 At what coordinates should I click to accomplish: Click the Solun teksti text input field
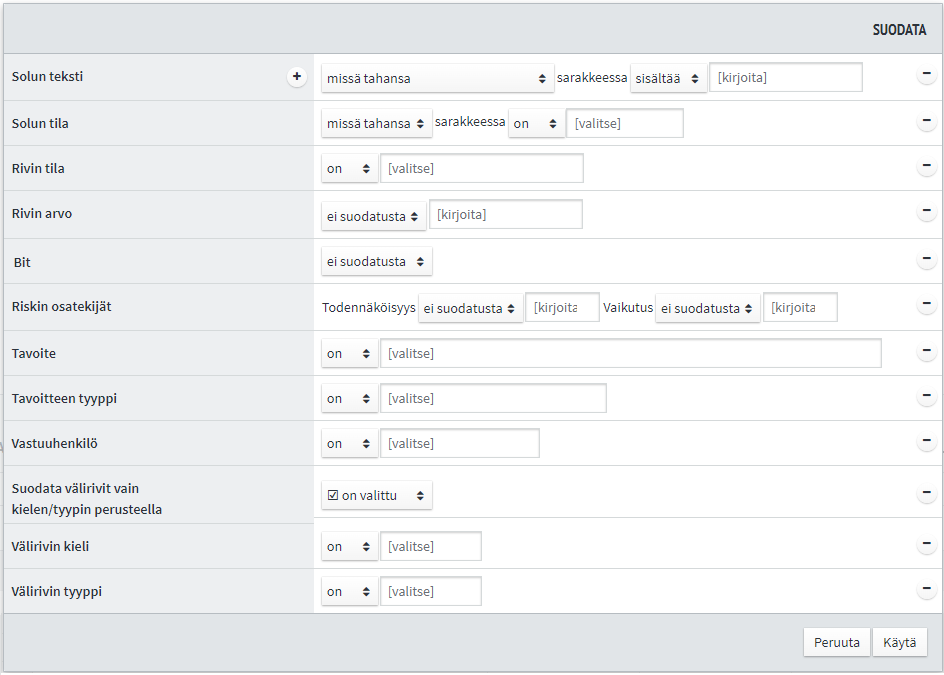(x=785, y=78)
